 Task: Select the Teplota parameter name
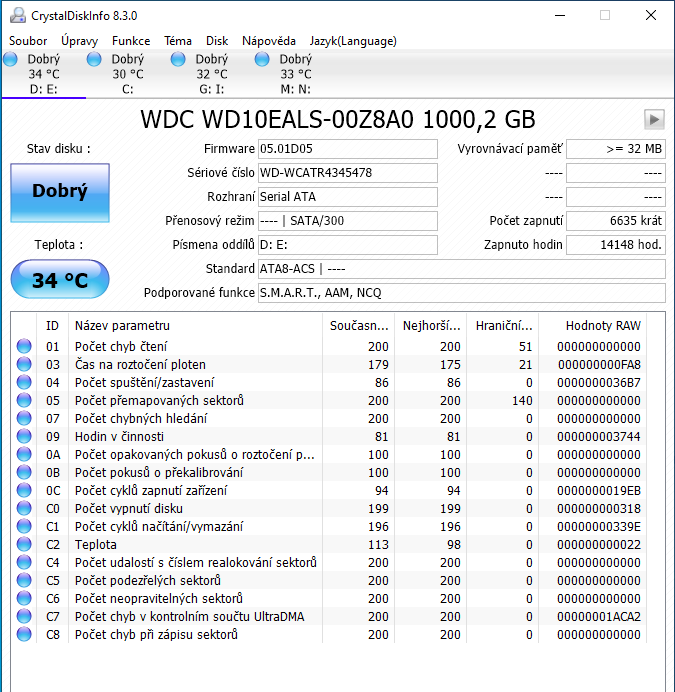pyautogui.click(x=96, y=545)
